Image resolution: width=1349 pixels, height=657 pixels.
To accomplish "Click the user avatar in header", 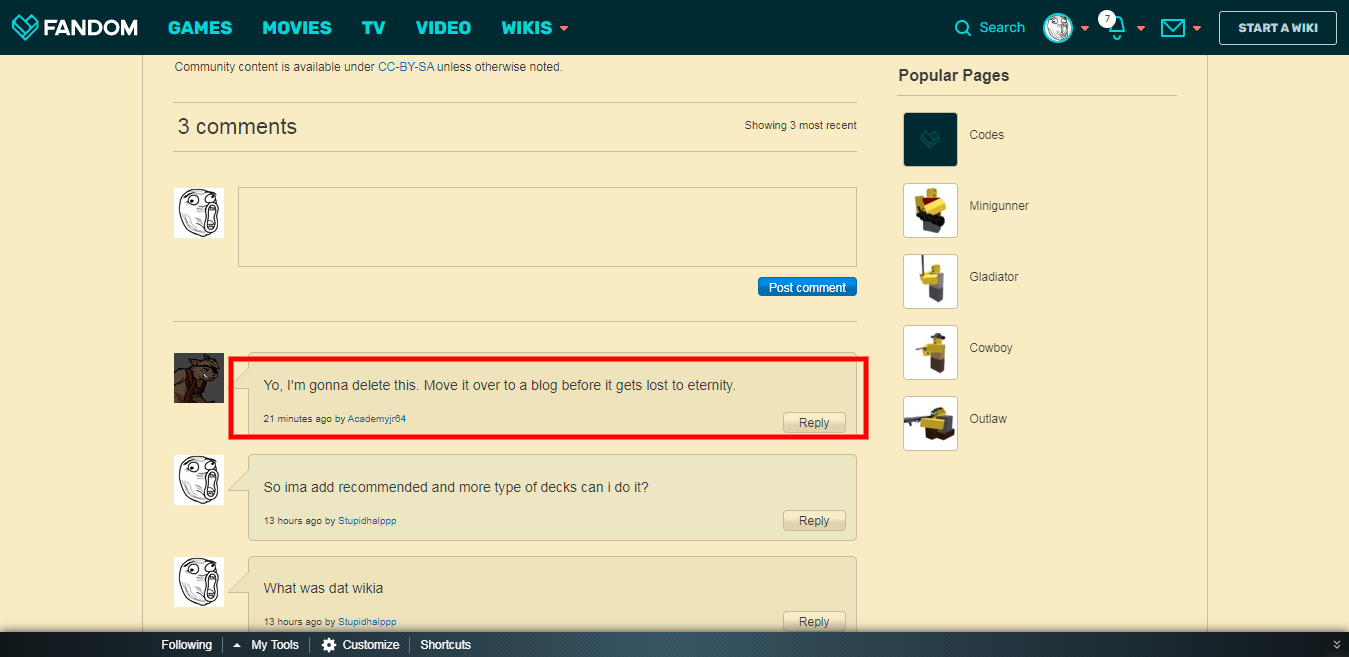I will (x=1058, y=28).
